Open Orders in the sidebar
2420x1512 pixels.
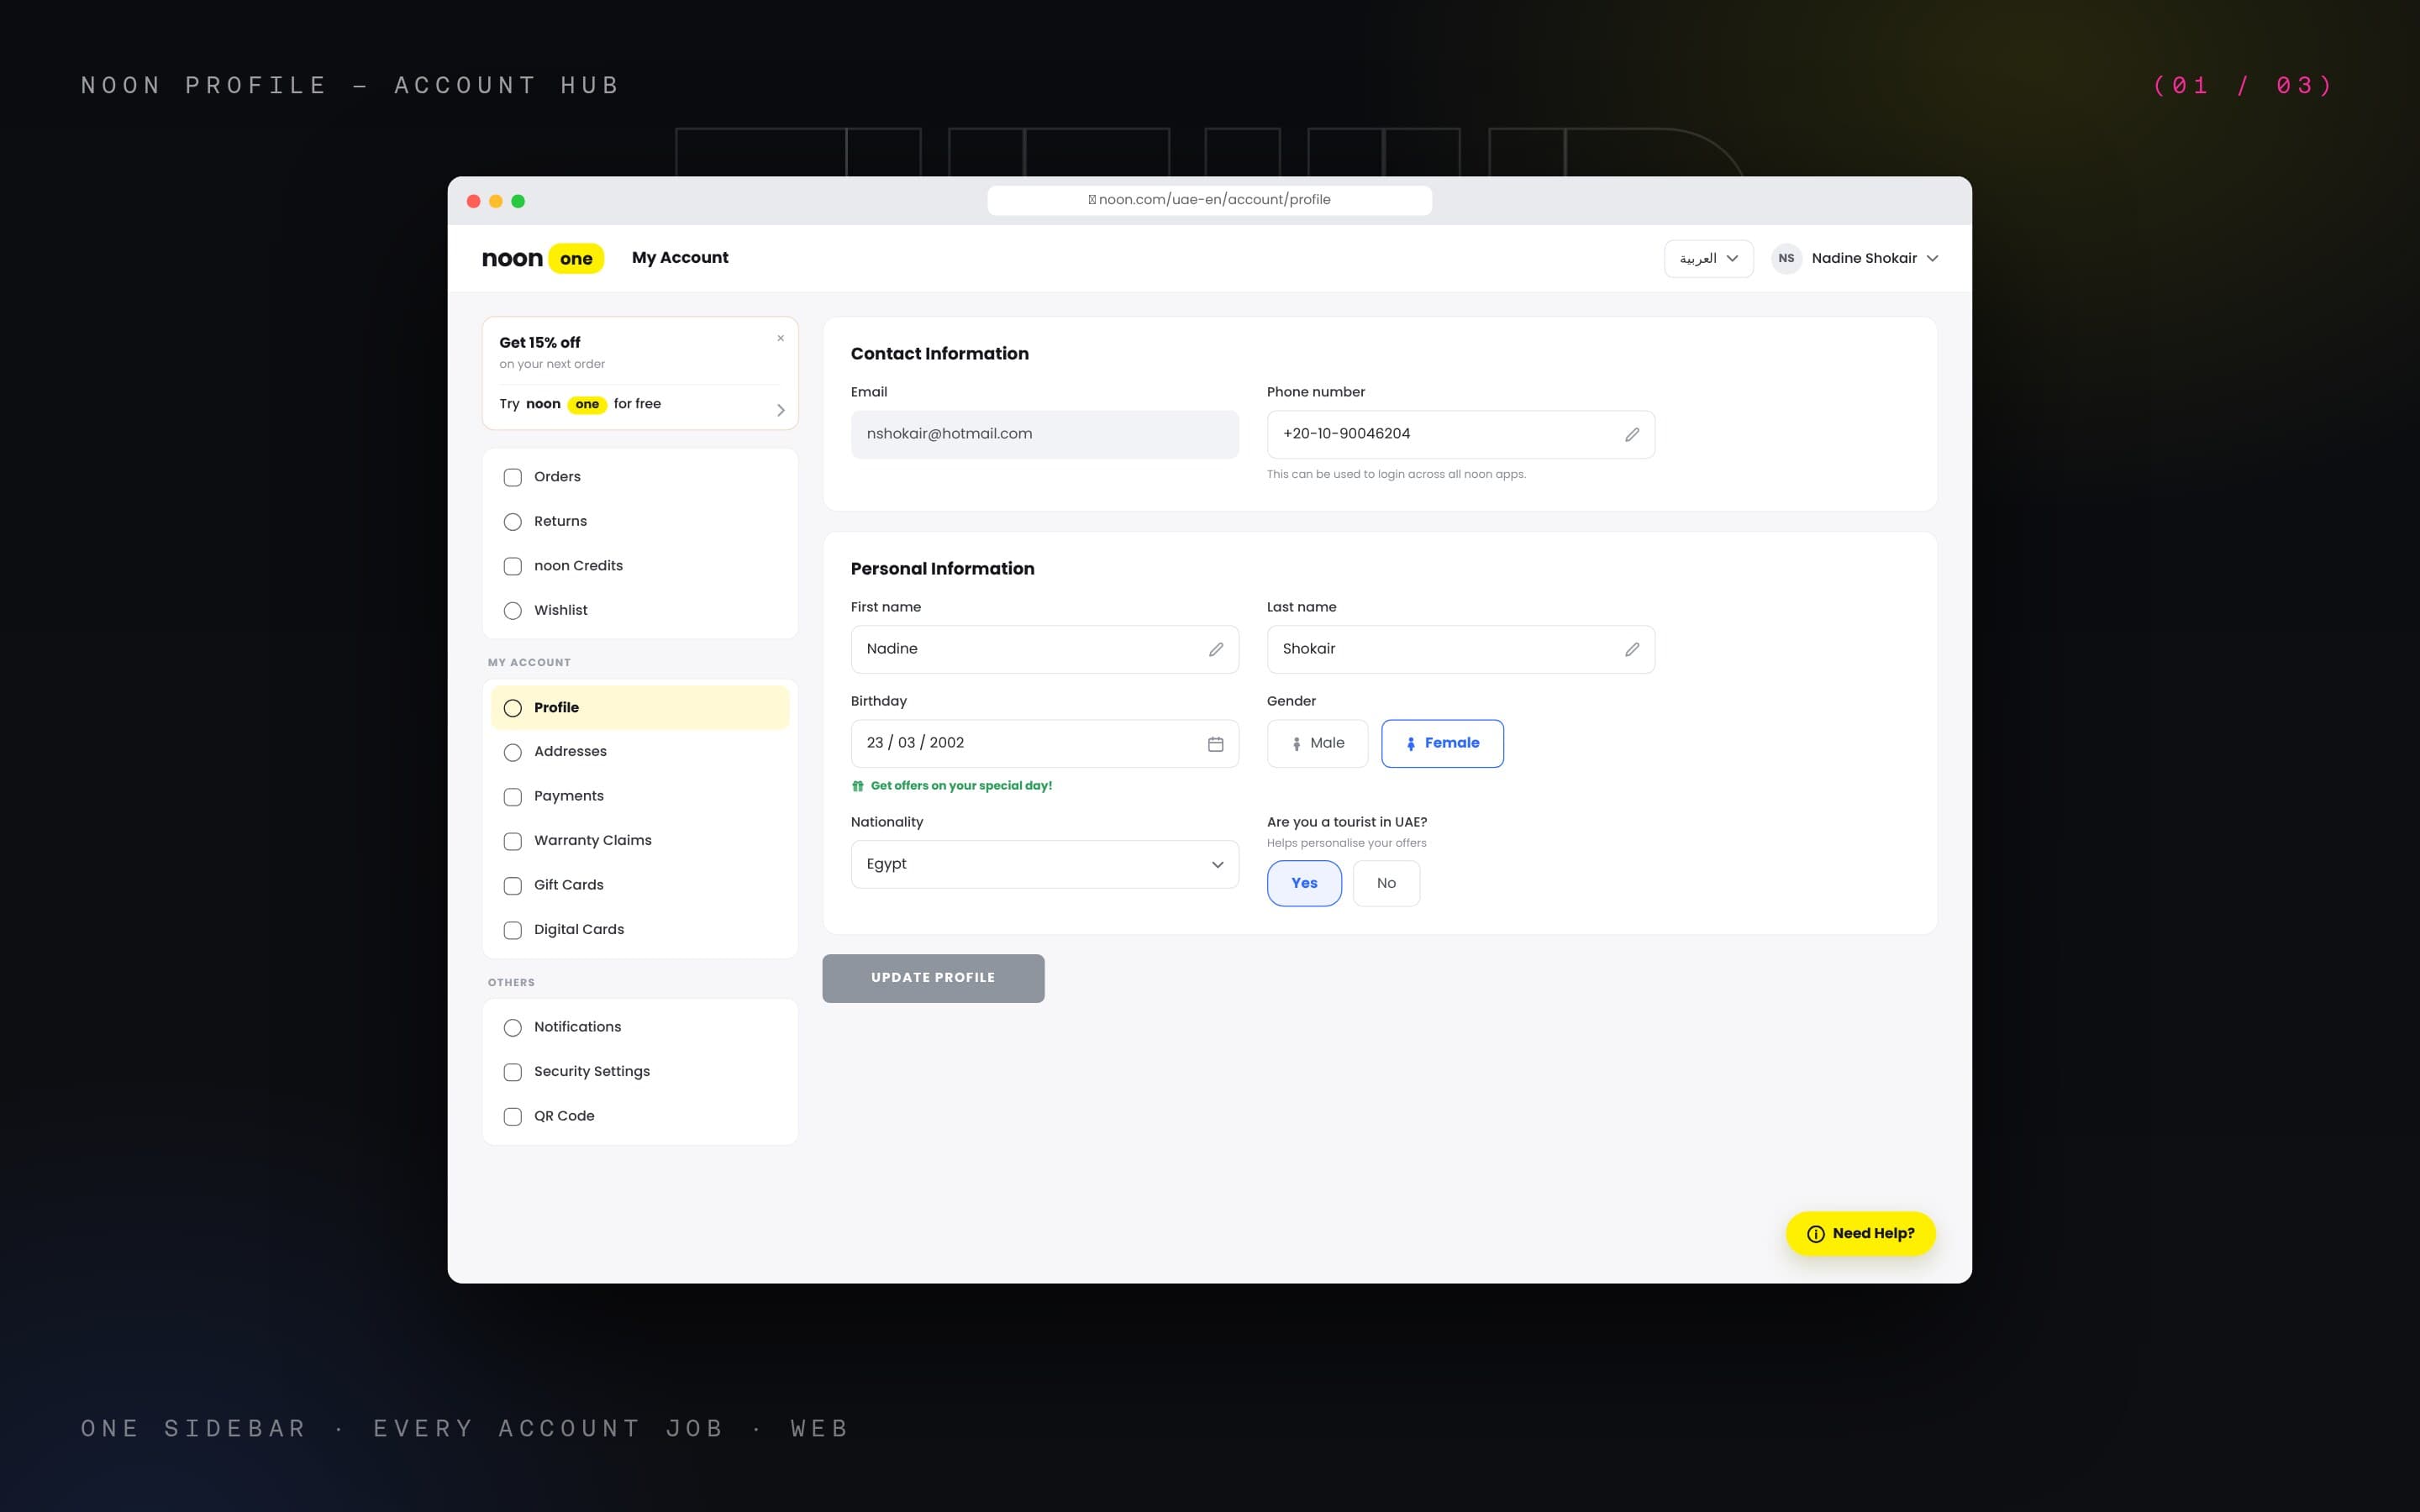(640, 477)
